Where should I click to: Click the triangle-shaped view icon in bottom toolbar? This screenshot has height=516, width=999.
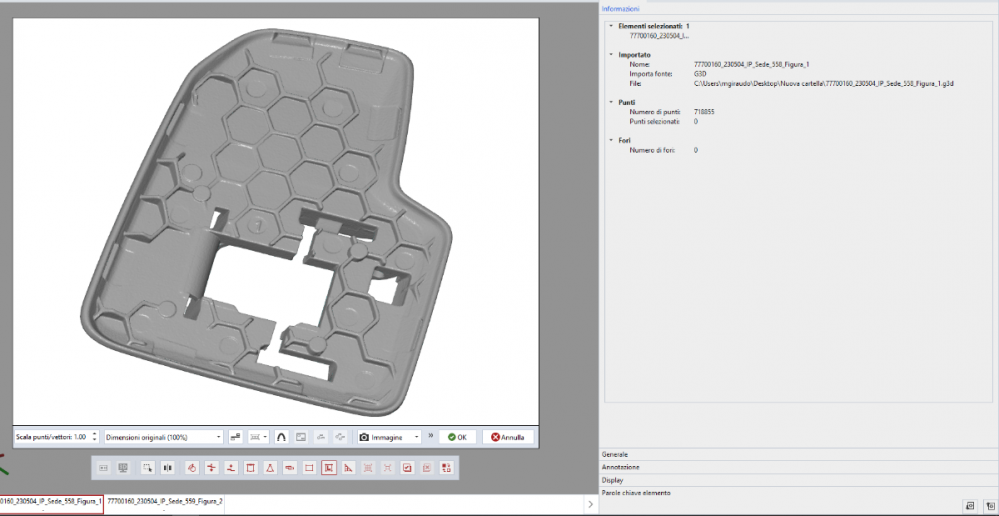(270, 467)
